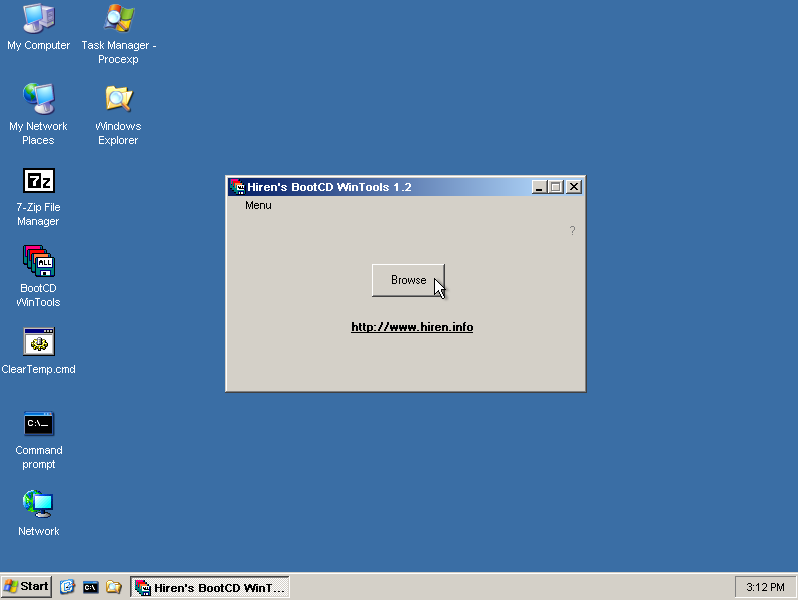Open the Menu in WinTools window
Viewport: 798px width, 600px height.
[x=258, y=205]
